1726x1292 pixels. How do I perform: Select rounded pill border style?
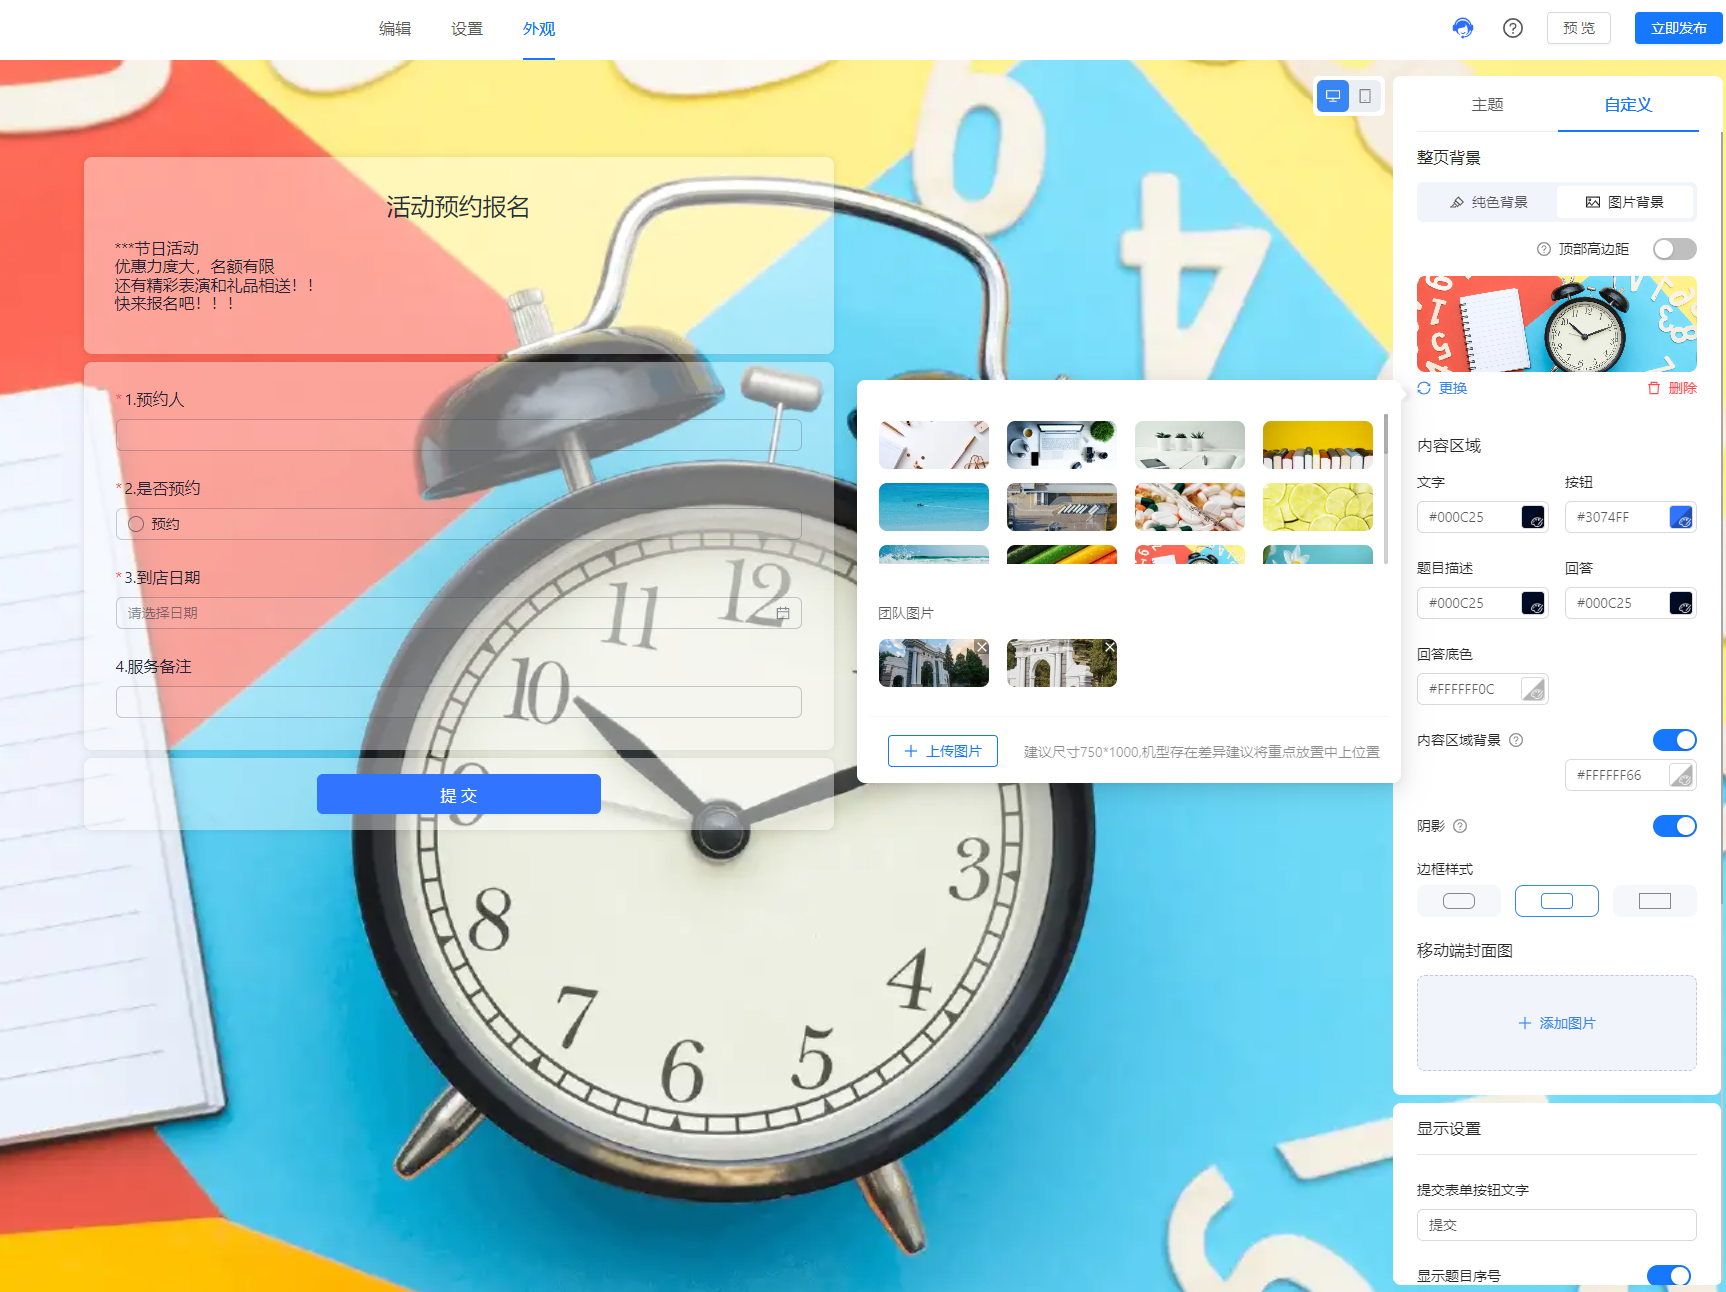point(1459,901)
